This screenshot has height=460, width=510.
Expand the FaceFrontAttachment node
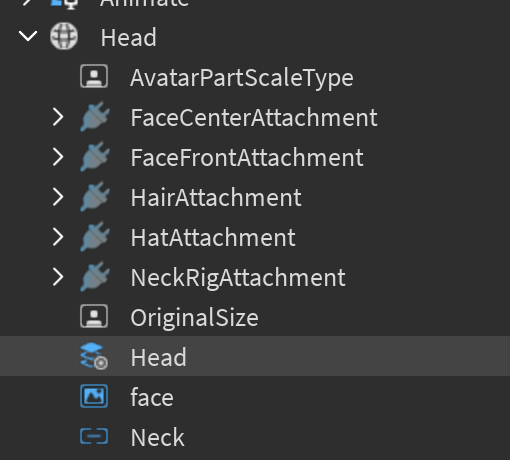[x=58, y=157]
